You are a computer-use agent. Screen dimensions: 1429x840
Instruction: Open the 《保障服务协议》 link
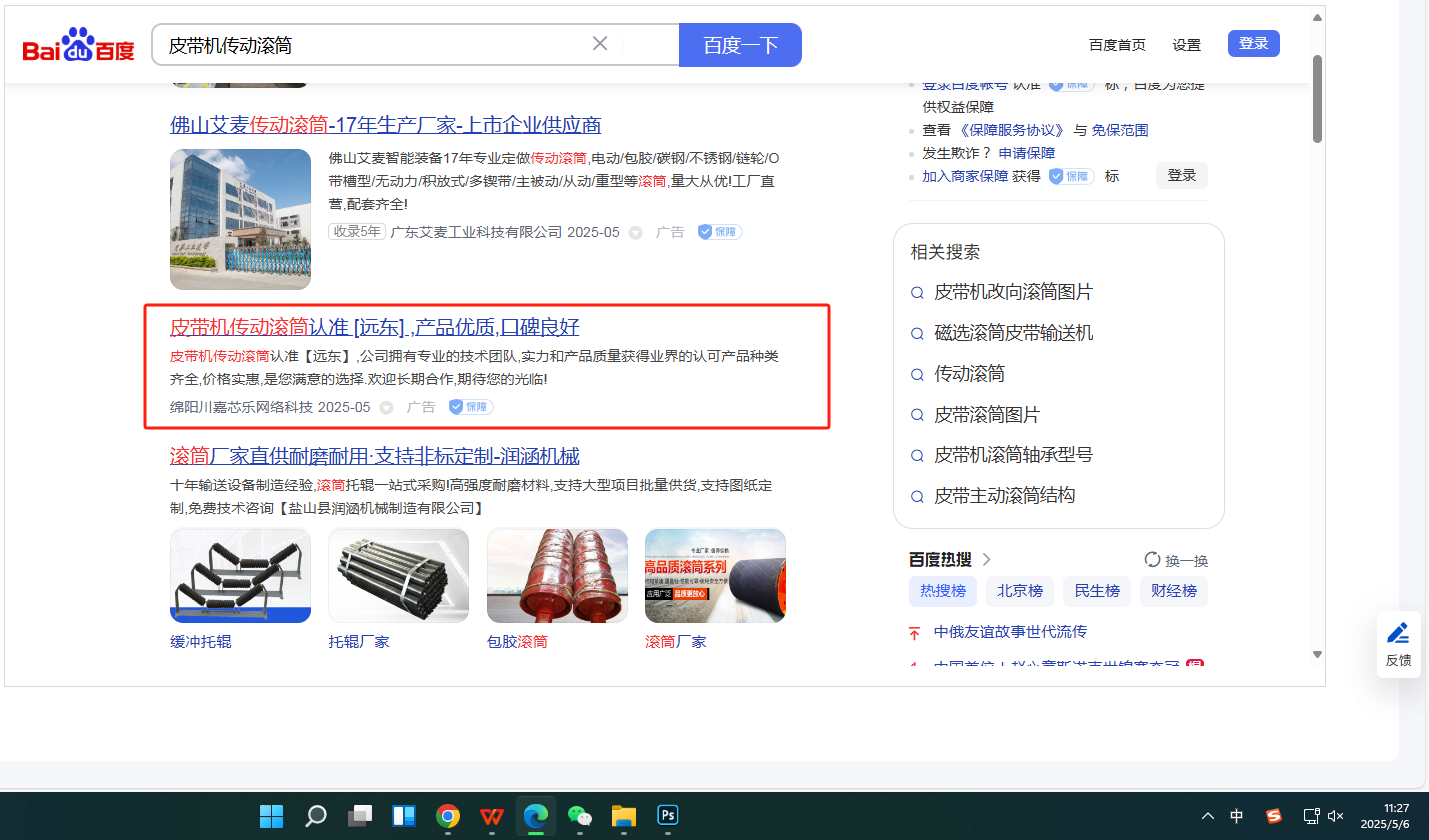point(1011,130)
